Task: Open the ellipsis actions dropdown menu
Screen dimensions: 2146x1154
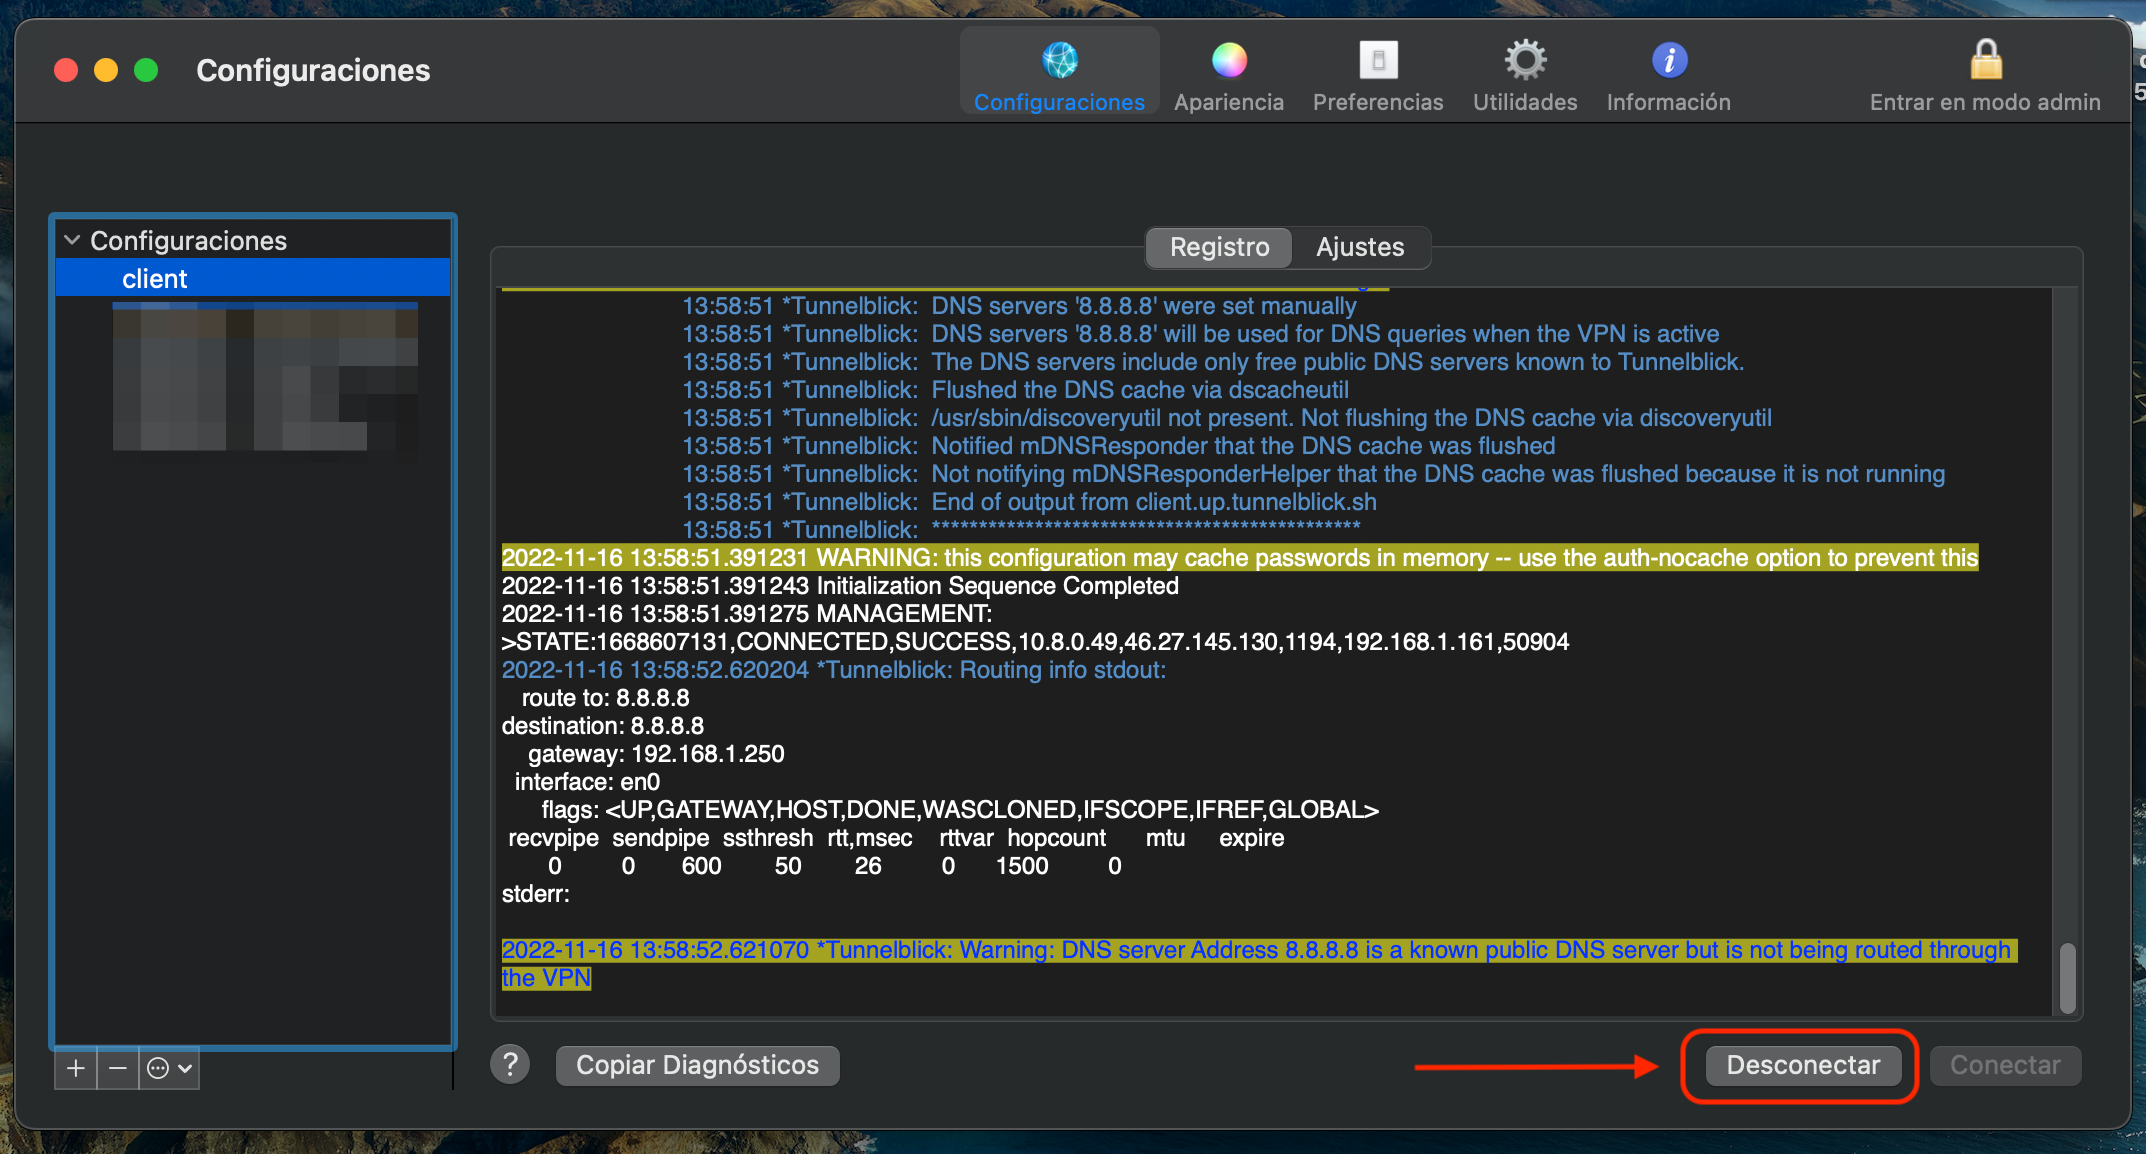Action: coord(169,1068)
